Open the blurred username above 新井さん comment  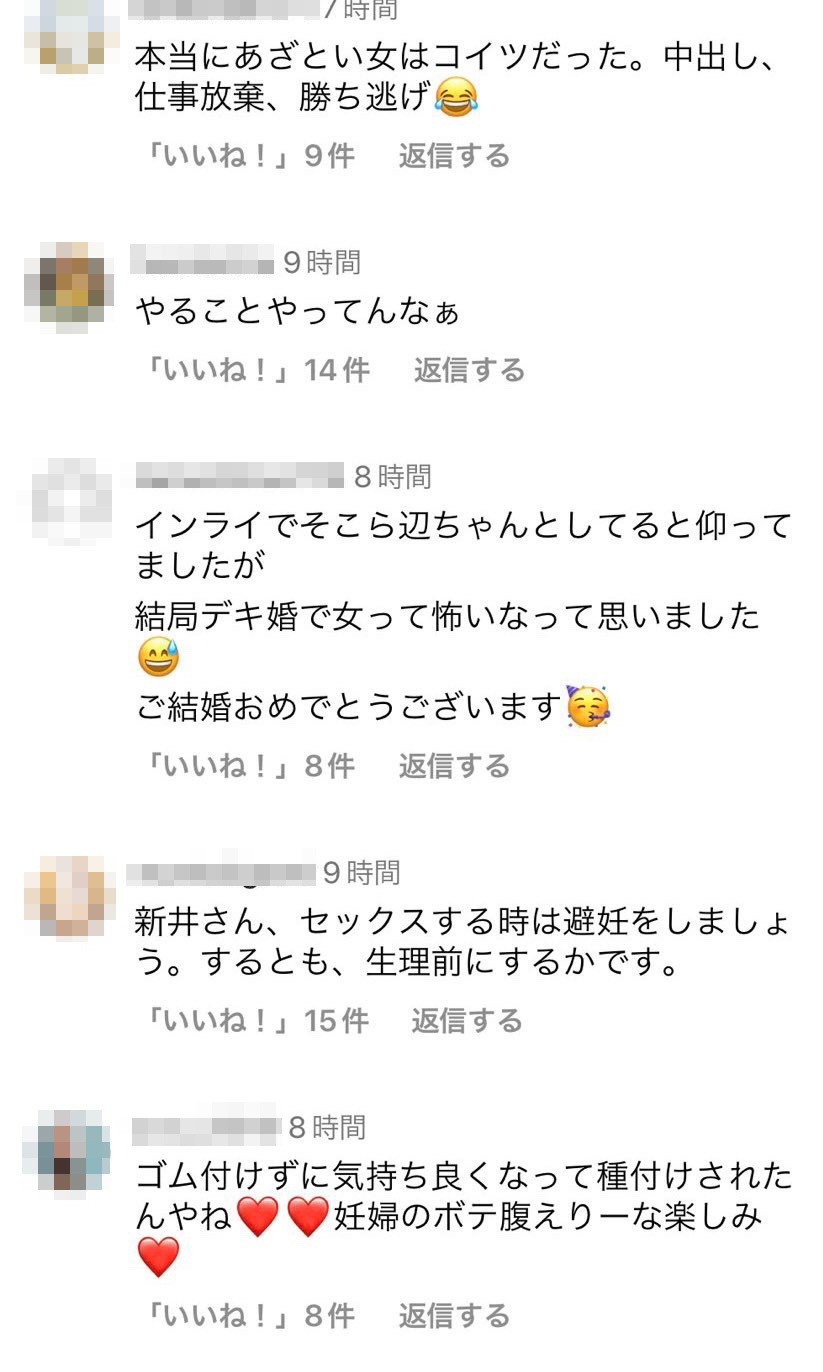(x=221, y=873)
